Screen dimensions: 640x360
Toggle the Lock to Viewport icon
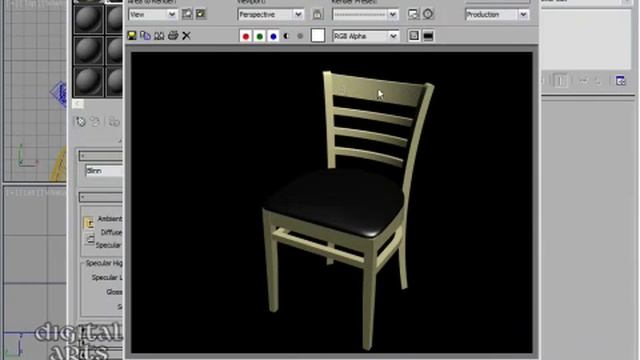(317, 14)
